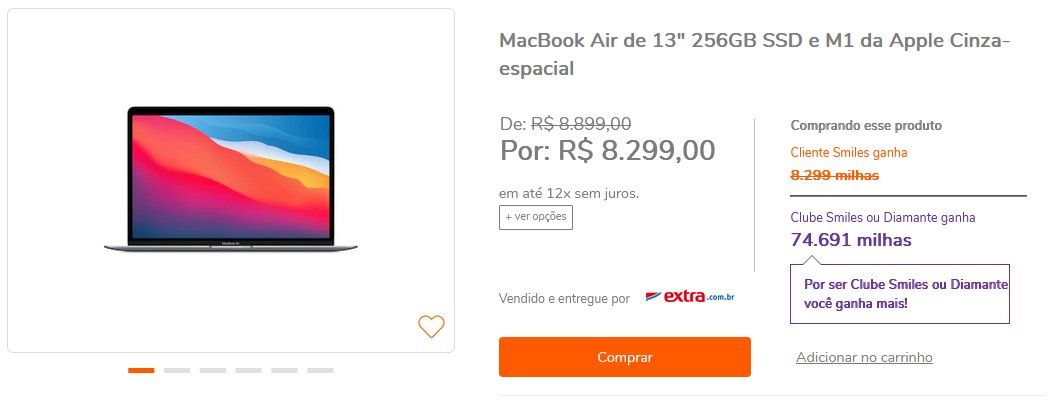Click the 'você ganha mais!' tooltip box
The image size is (1058, 400).
[900, 294]
